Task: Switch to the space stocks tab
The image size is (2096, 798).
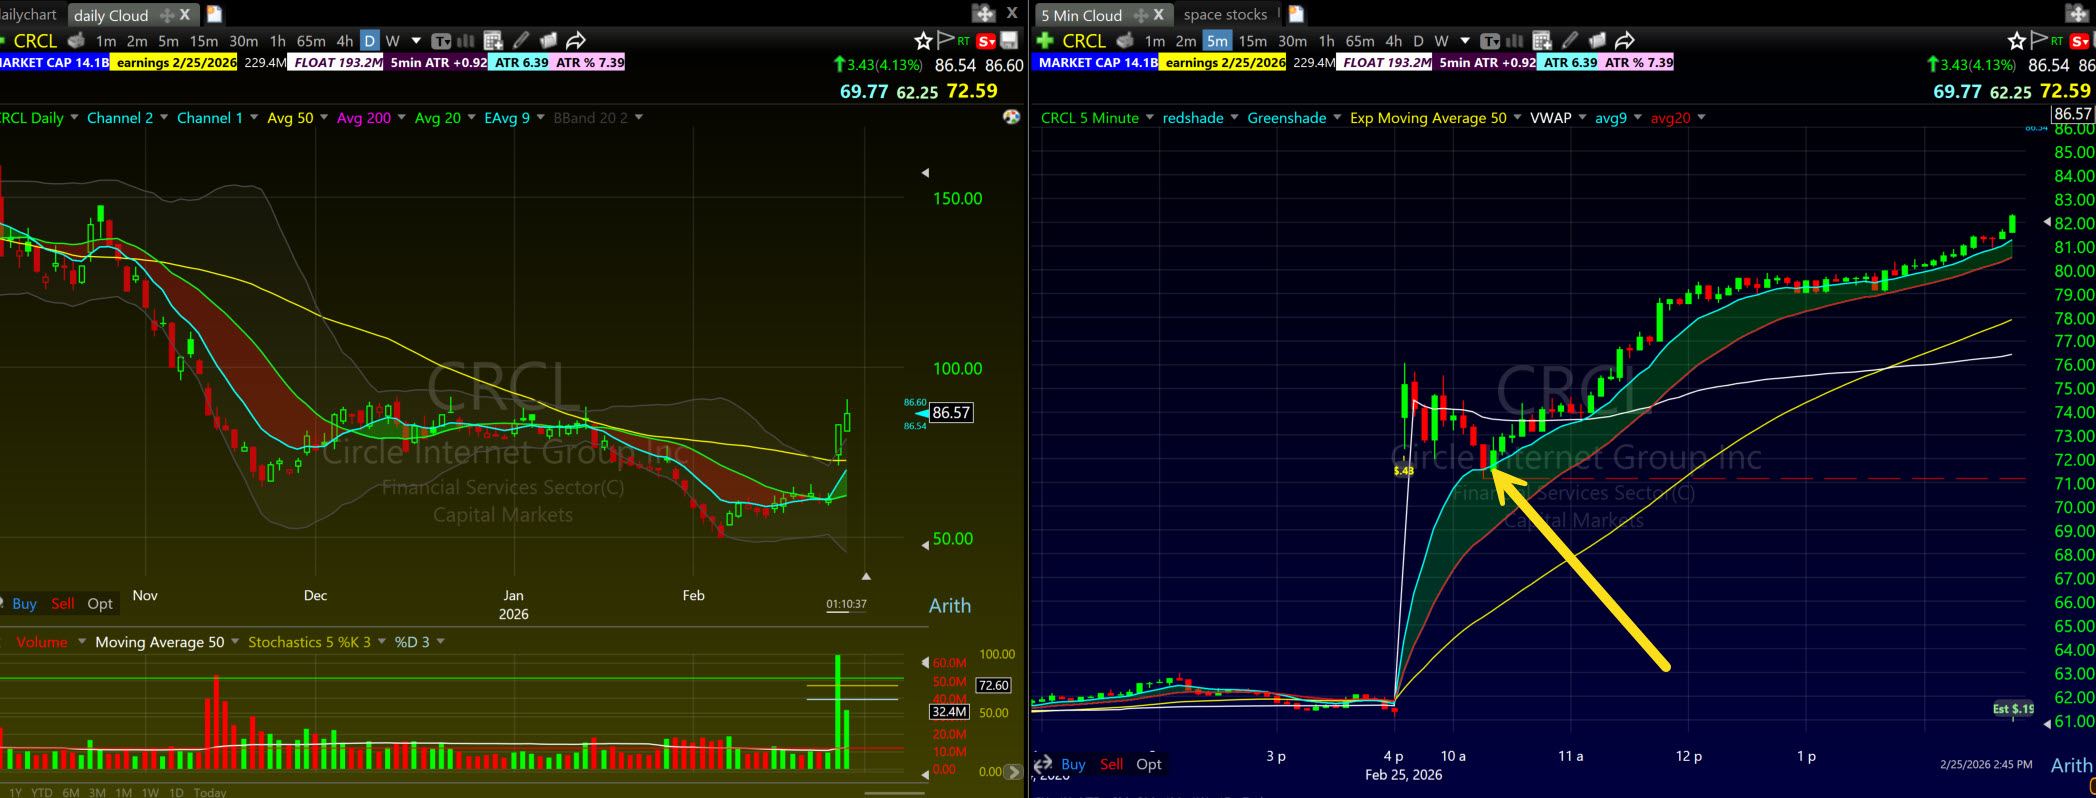Action: (1225, 14)
